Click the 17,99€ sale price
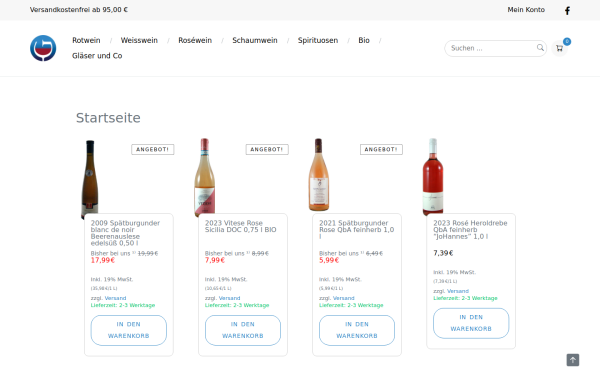This screenshot has height=375, width=600. pyautogui.click(x=103, y=260)
